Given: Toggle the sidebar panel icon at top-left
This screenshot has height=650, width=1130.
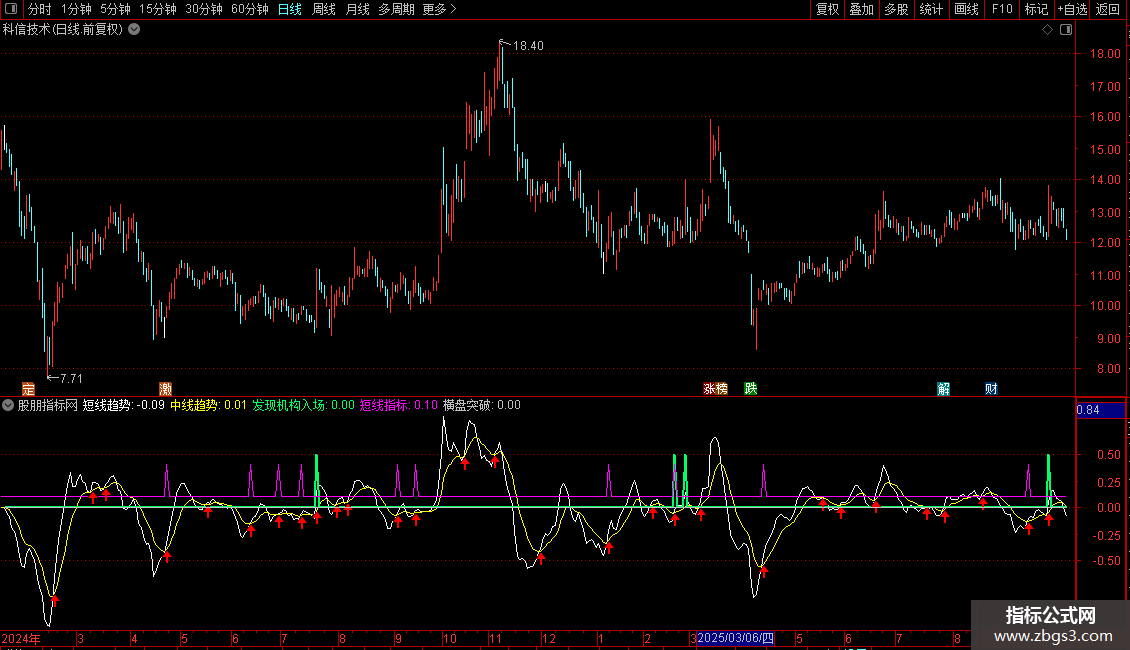Looking at the screenshot, I should pyautogui.click(x=11, y=9).
